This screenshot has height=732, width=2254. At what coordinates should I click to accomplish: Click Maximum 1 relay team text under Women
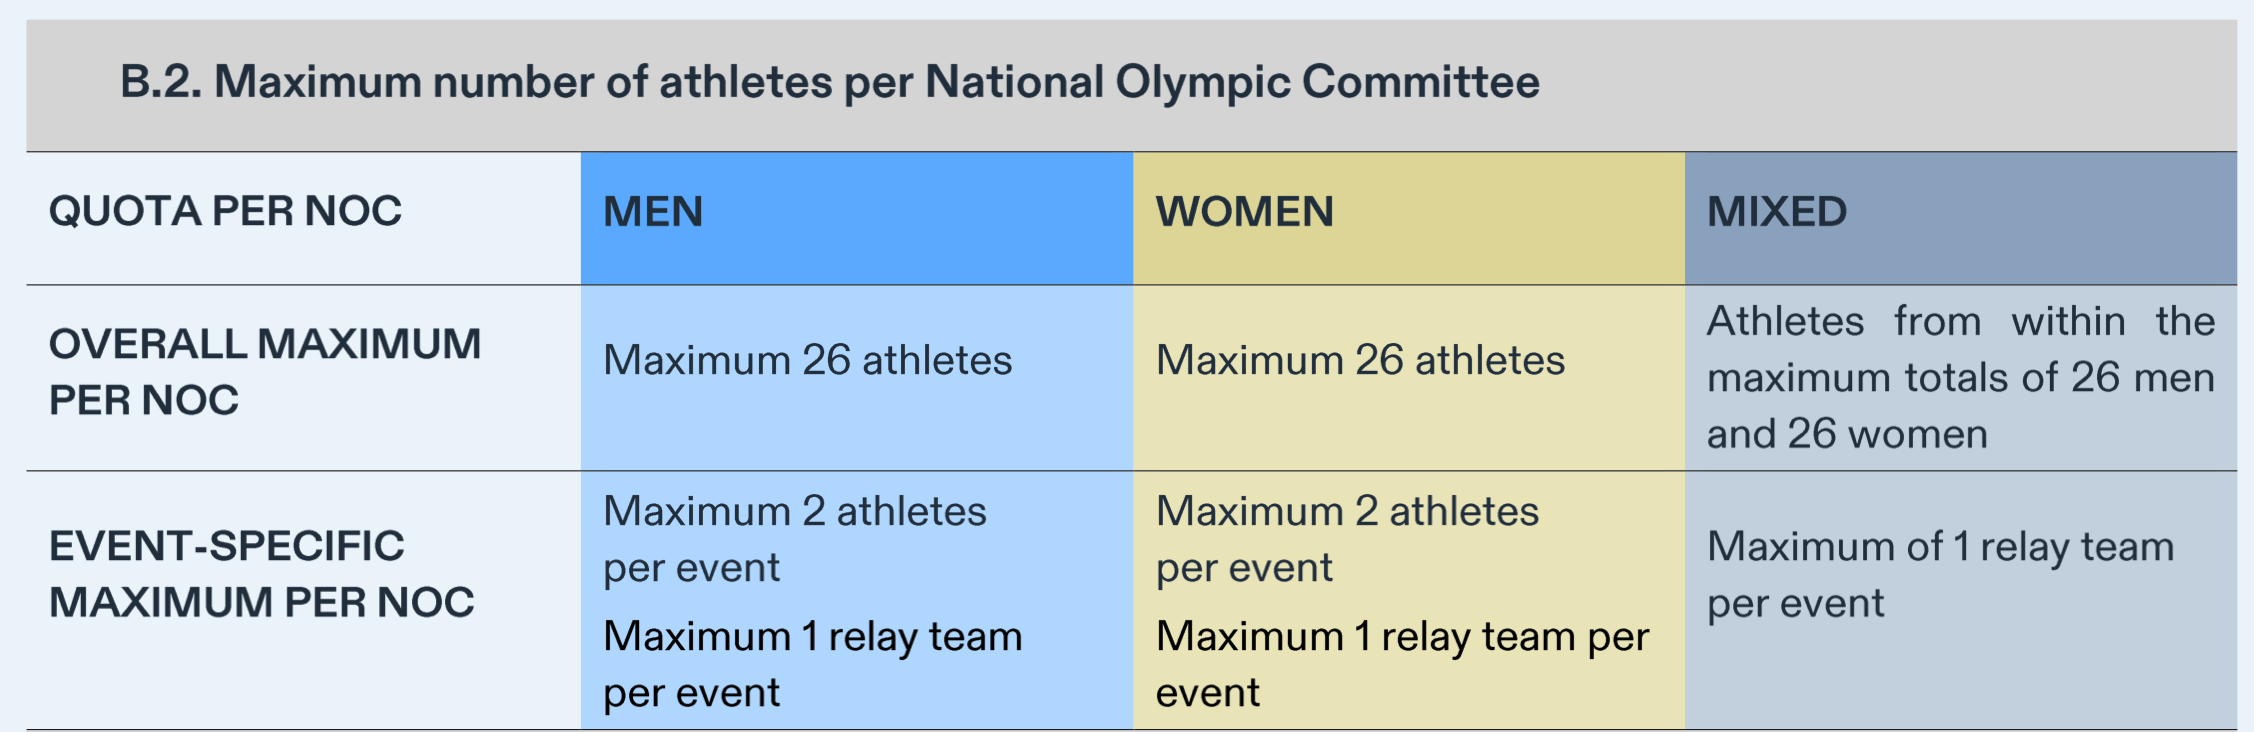(x=1402, y=664)
